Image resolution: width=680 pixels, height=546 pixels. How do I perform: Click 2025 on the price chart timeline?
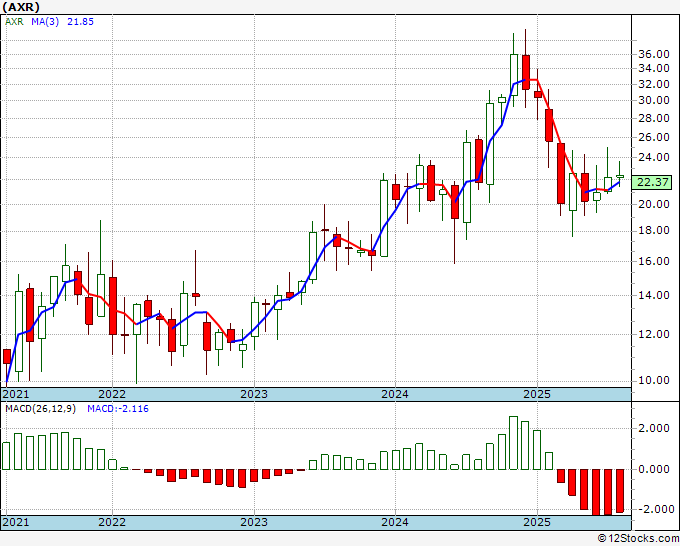pos(537,394)
